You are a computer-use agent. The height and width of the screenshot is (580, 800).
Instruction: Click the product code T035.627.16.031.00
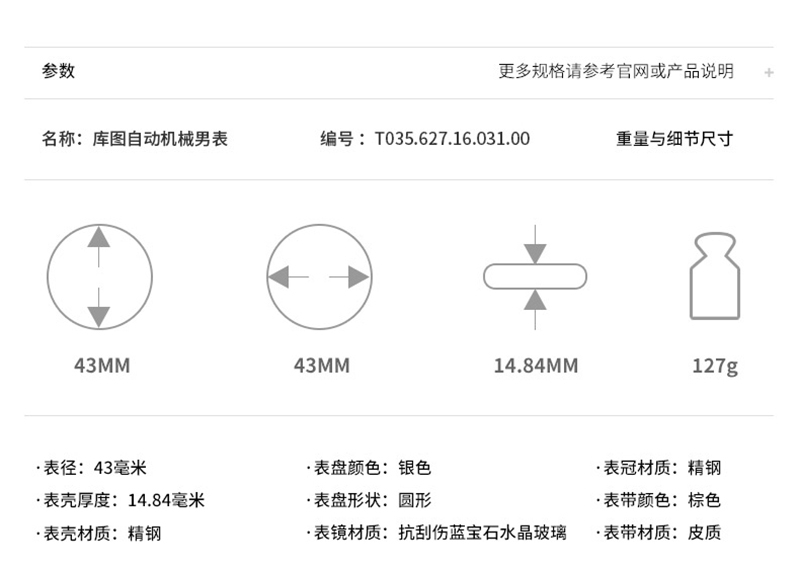pos(452,139)
